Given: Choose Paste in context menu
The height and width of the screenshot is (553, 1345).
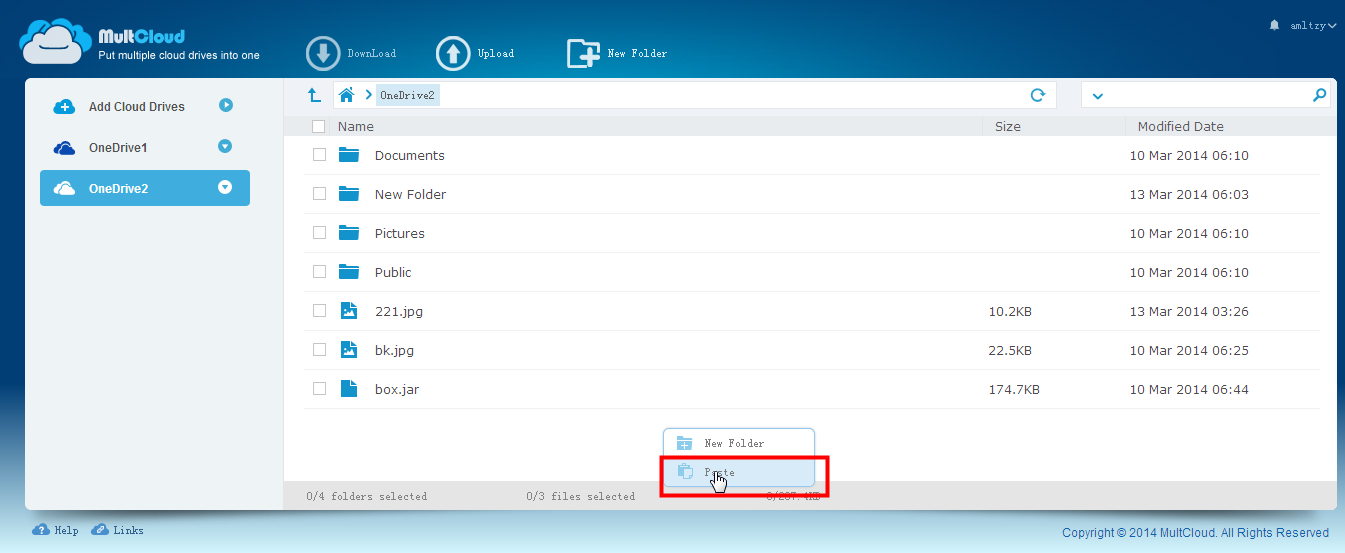Looking at the screenshot, I should [x=739, y=472].
